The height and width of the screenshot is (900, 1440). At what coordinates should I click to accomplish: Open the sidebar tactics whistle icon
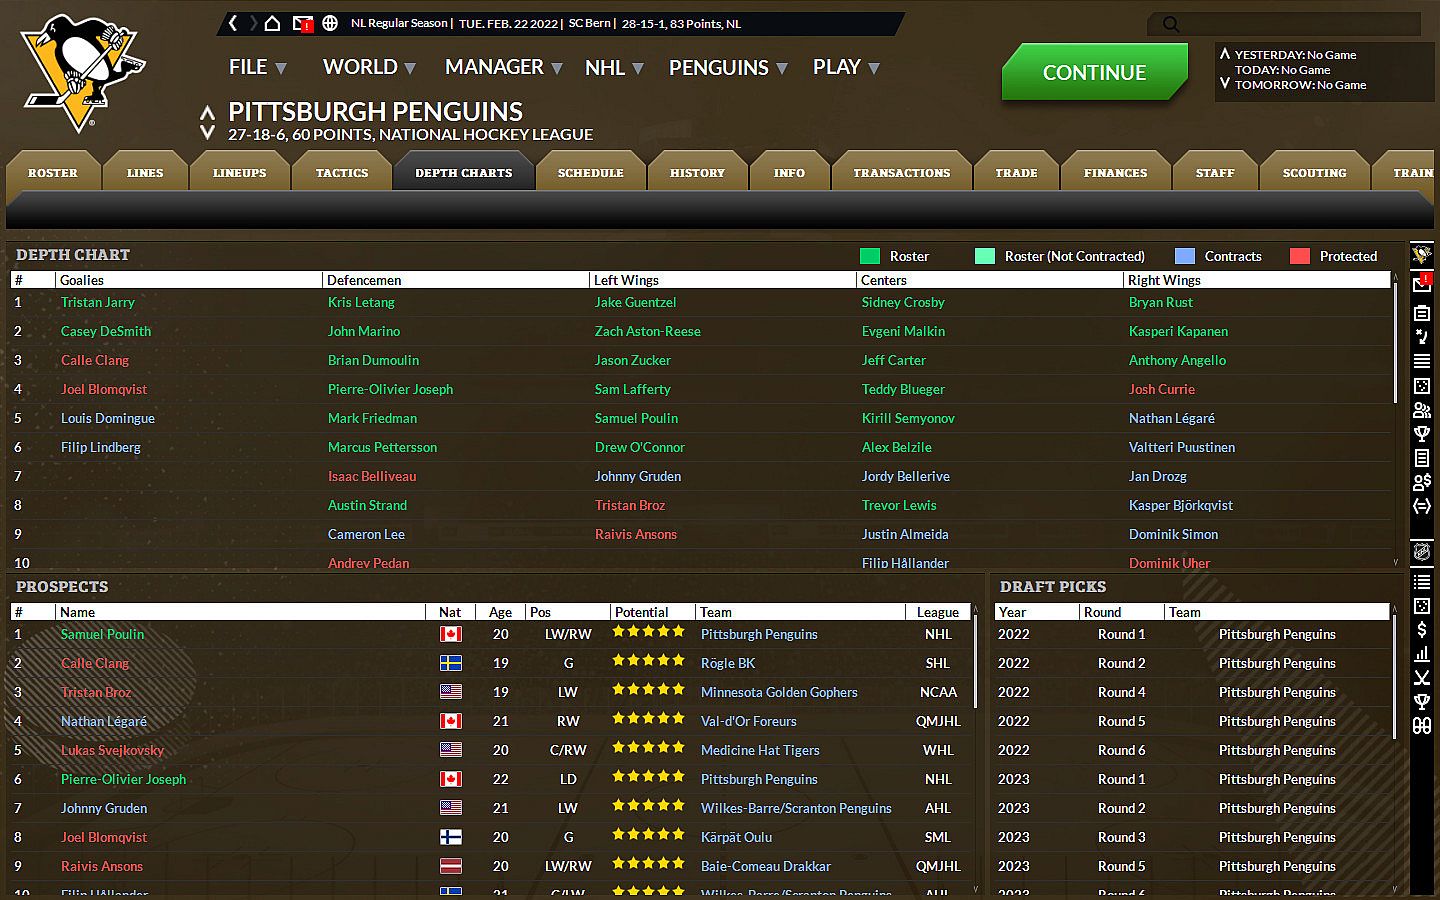pyautogui.click(x=1422, y=337)
